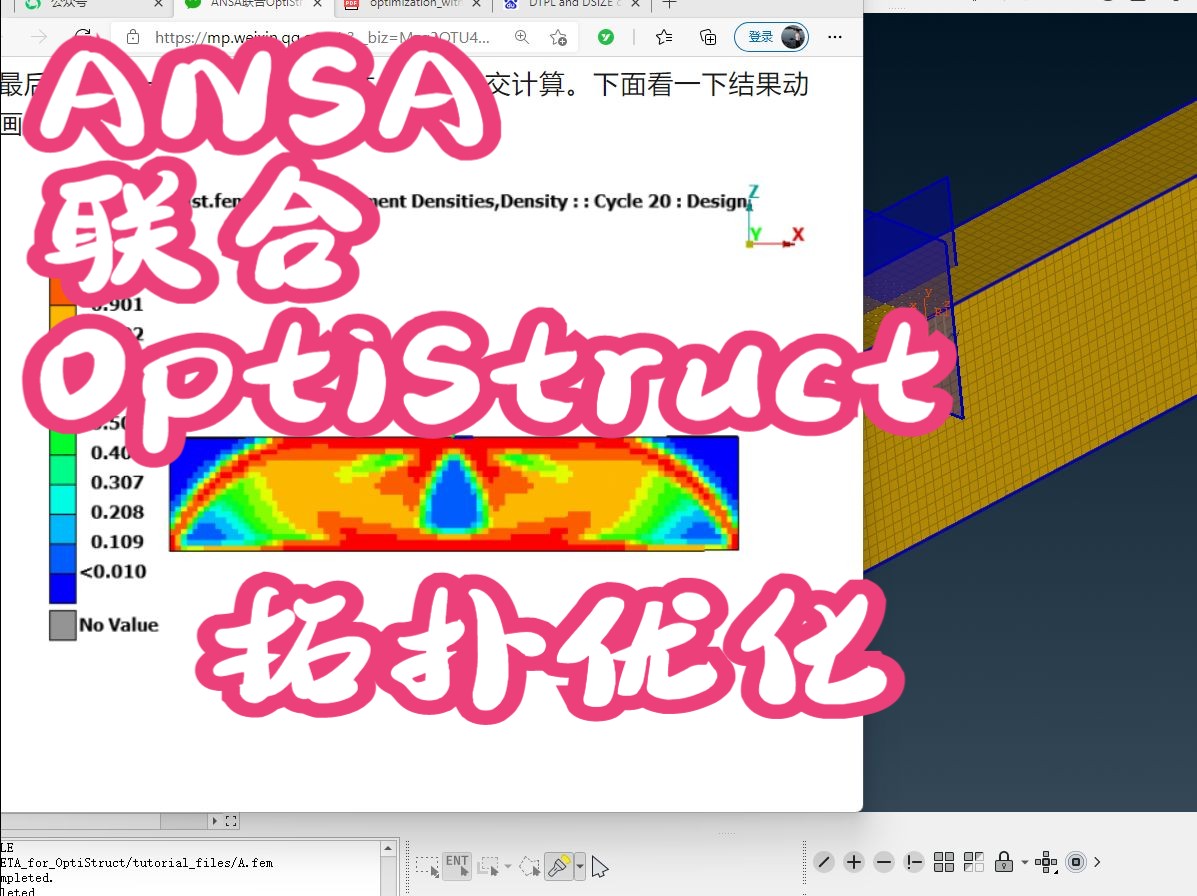The image size is (1197, 896).
Task: Click the ANSA cross-shaped squares icon
Action: [x=1046, y=862]
